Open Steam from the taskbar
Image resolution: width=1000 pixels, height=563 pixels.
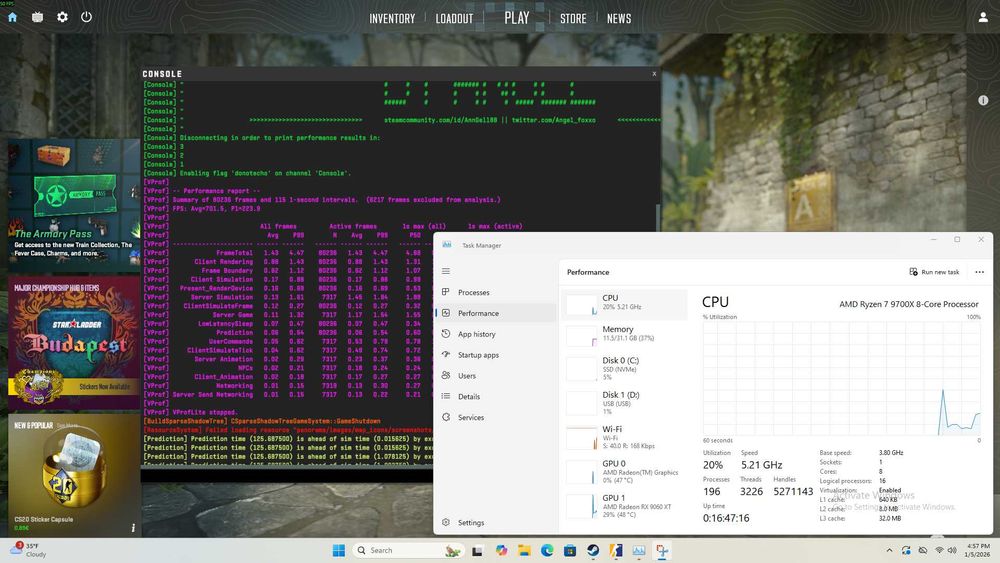coord(593,550)
